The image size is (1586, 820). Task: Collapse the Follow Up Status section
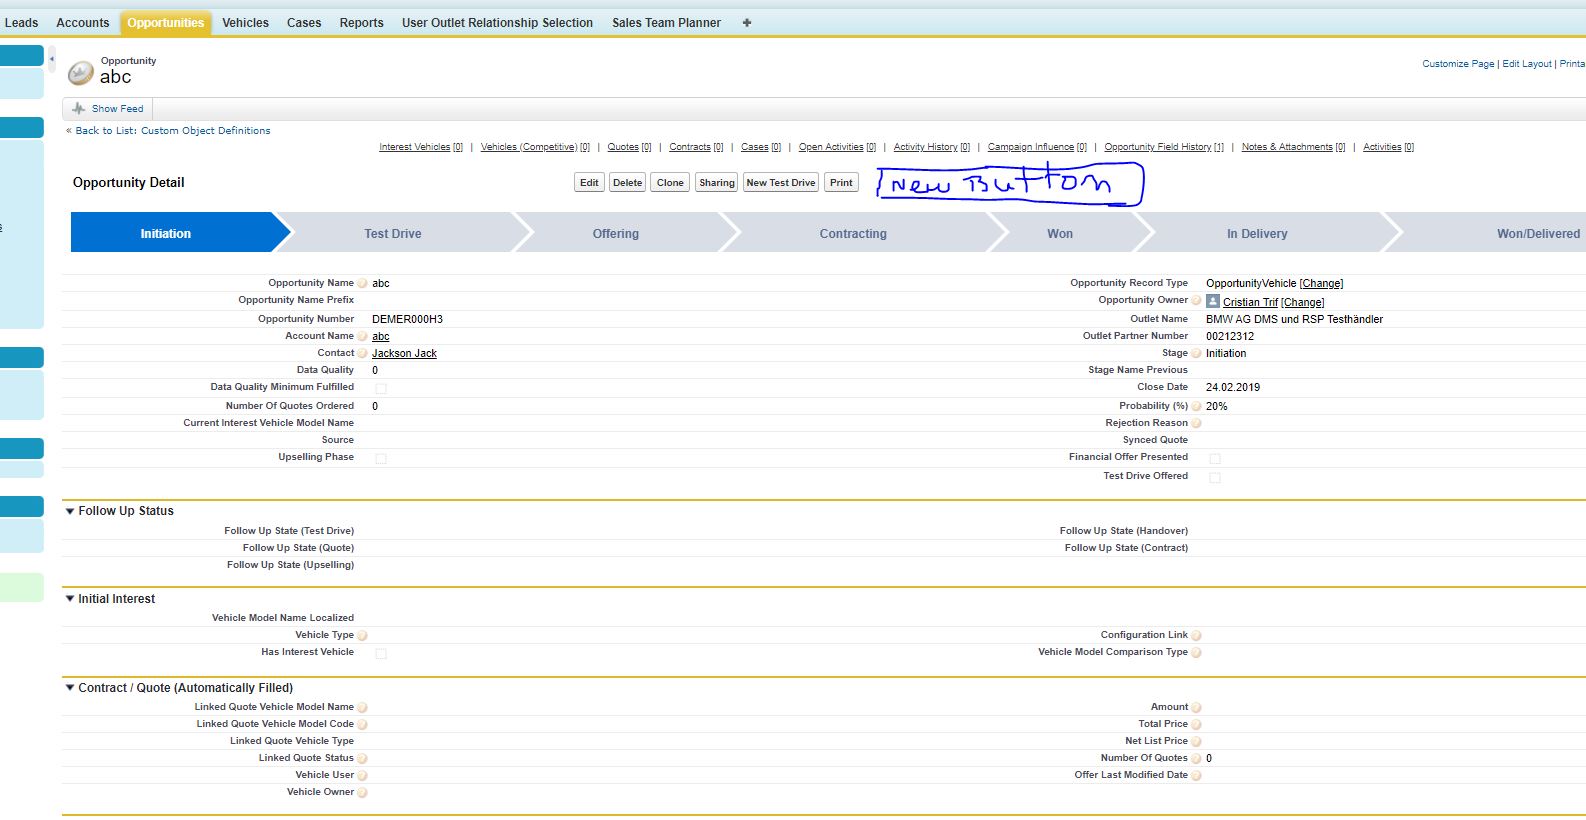tap(70, 511)
